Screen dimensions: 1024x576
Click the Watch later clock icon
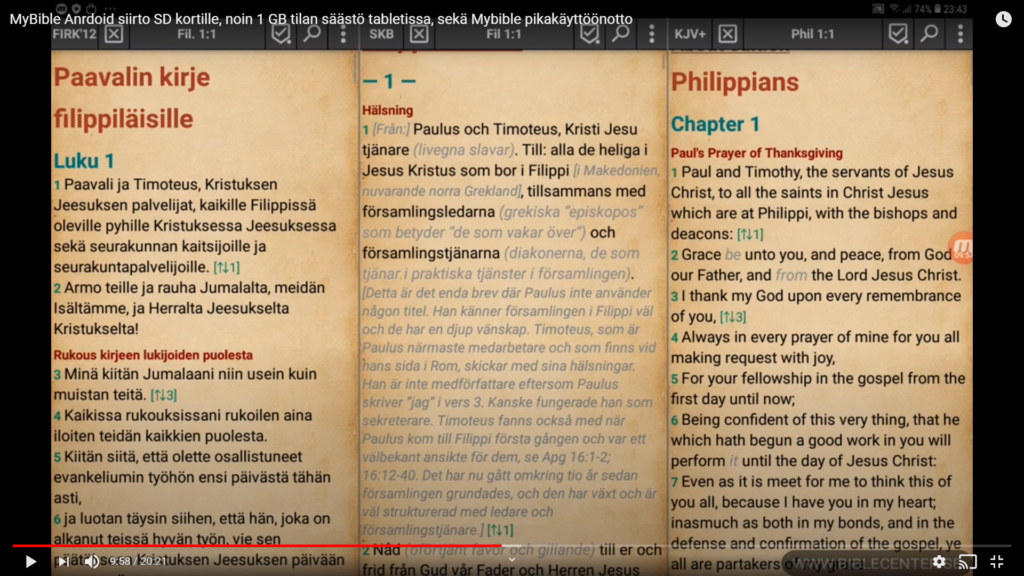1003,19
